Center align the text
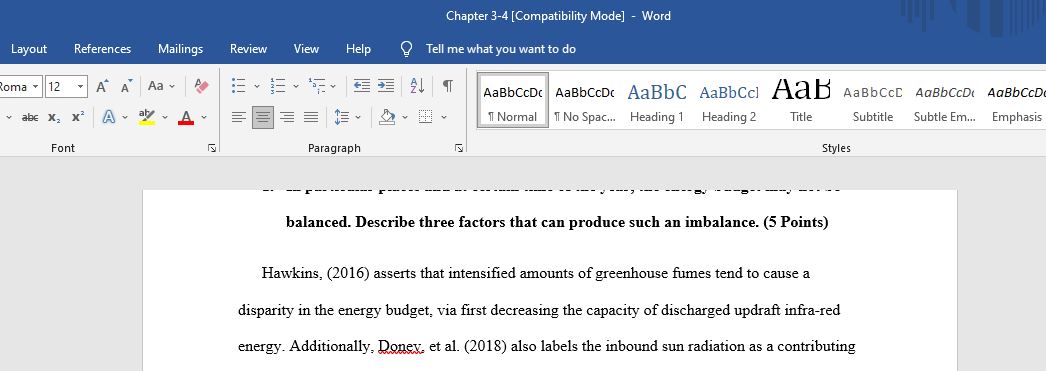1046x371 pixels. tap(263, 117)
